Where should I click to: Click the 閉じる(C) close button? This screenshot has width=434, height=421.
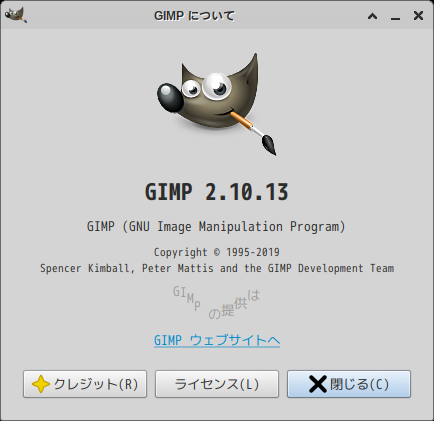click(x=349, y=384)
